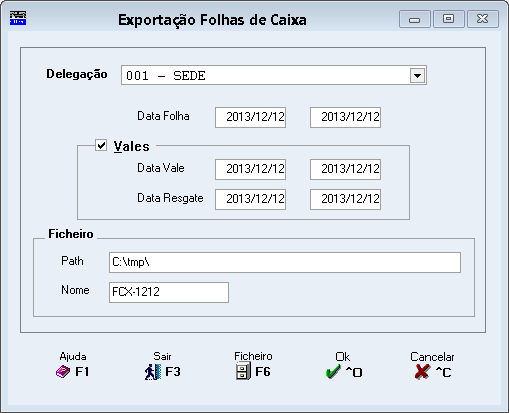The width and height of the screenshot is (509, 413).
Task: Click the Nome field with FCX-1212
Action: (169, 293)
